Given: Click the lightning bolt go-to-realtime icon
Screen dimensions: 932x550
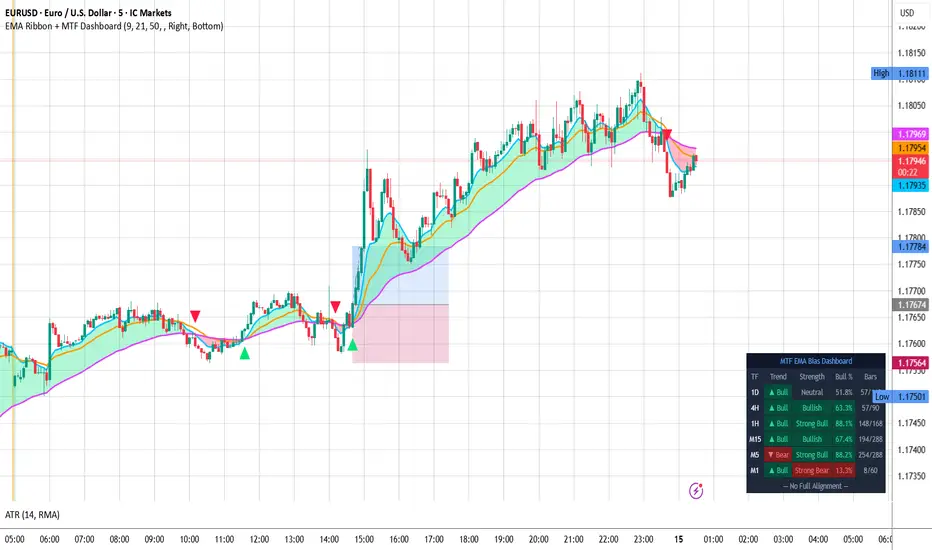Looking at the screenshot, I should 696,491.
